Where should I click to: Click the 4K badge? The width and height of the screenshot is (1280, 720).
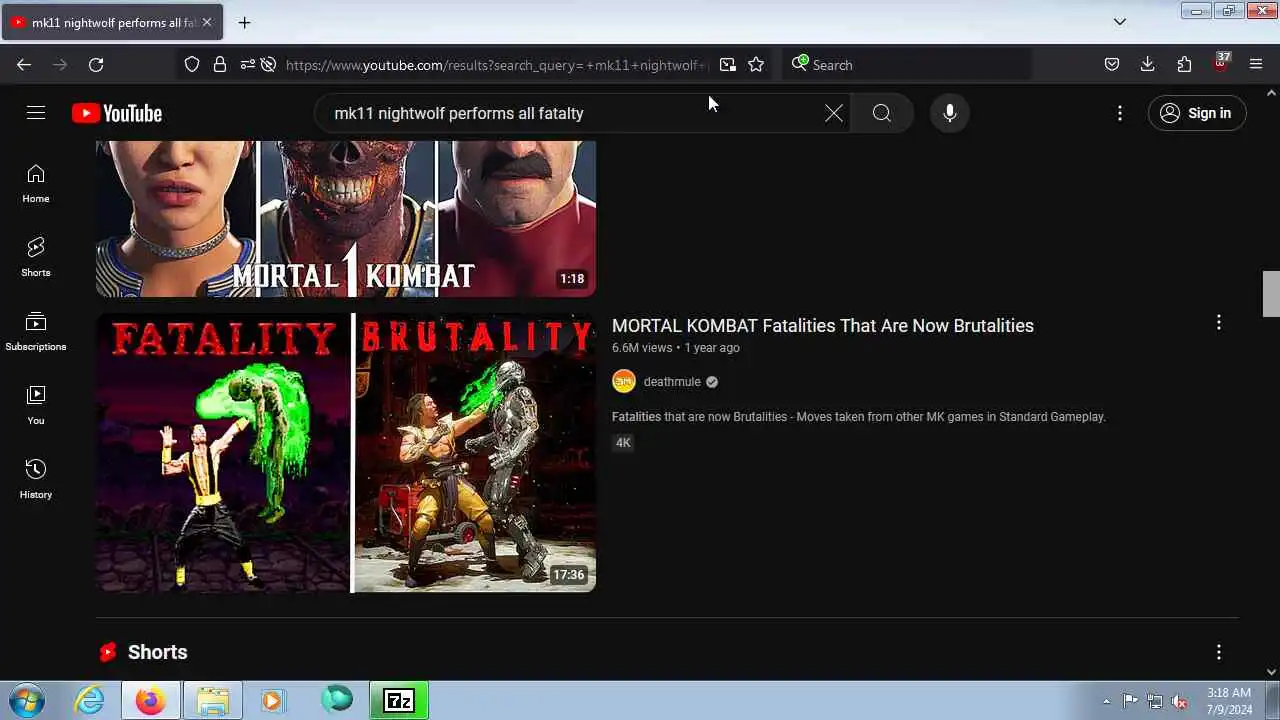point(623,442)
